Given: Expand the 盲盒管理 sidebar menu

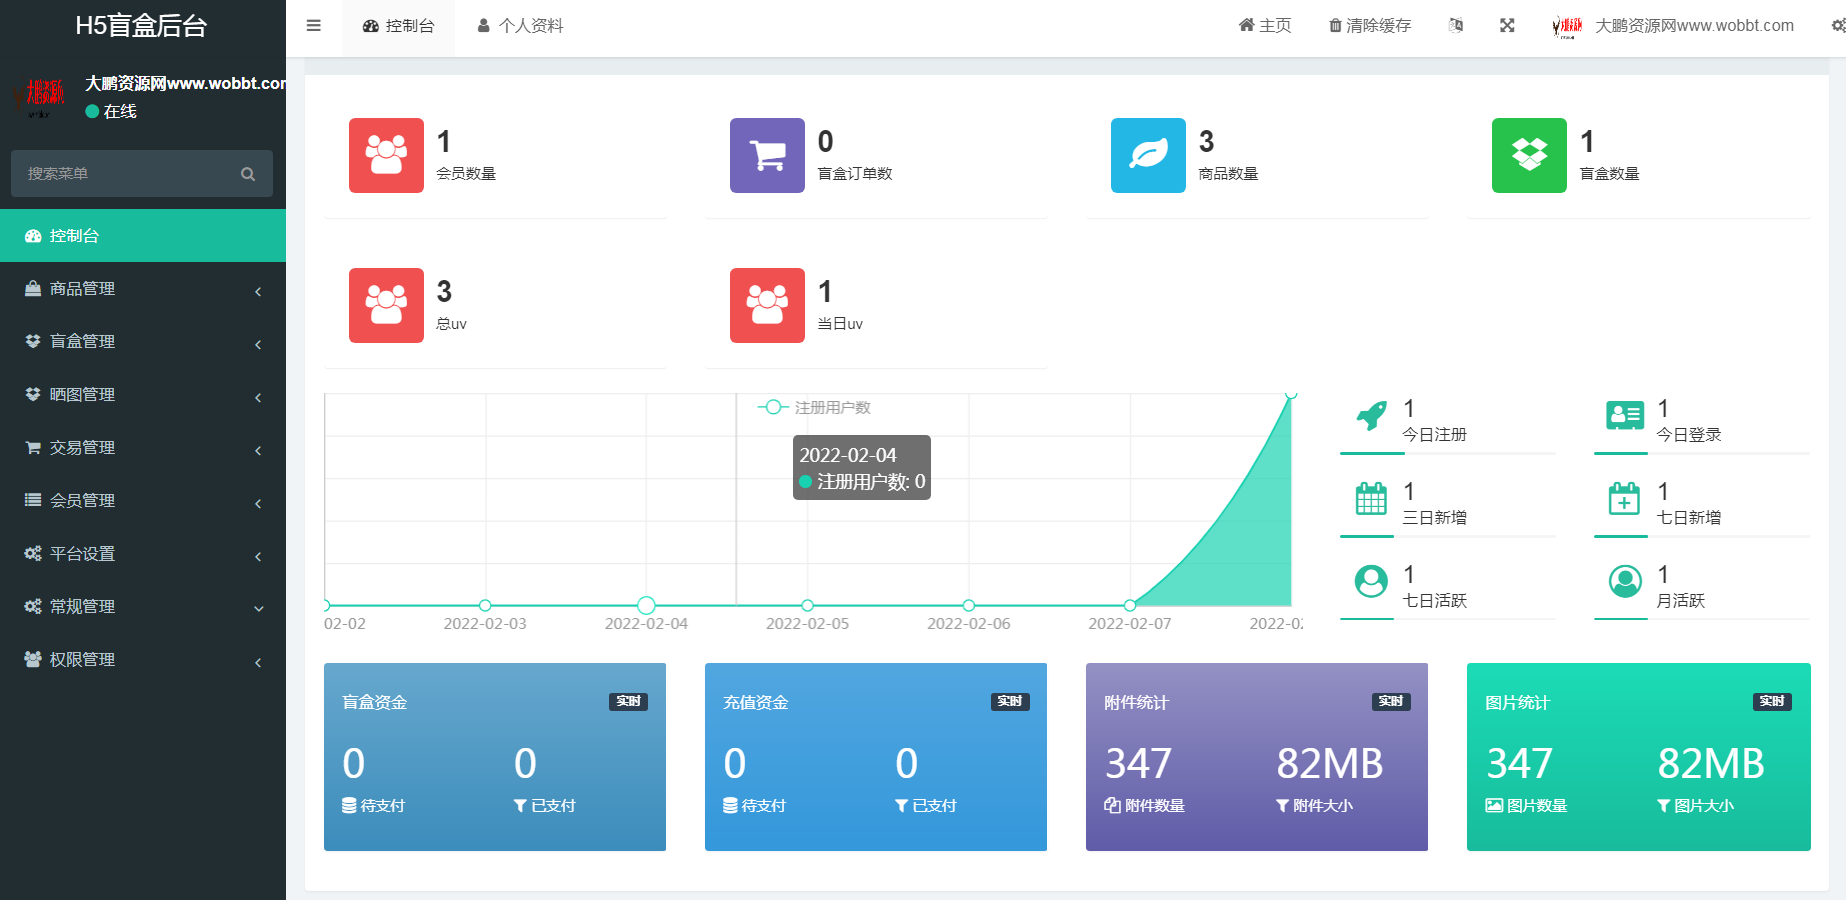Looking at the screenshot, I should click(143, 342).
